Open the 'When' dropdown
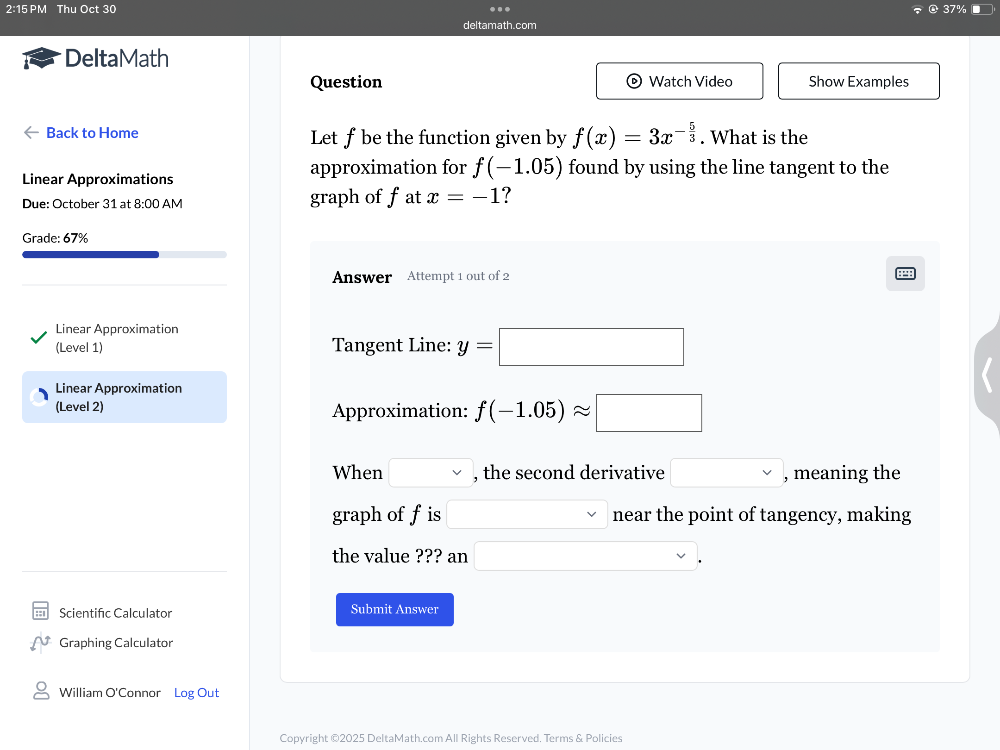1000x750 pixels. (430, 472)
